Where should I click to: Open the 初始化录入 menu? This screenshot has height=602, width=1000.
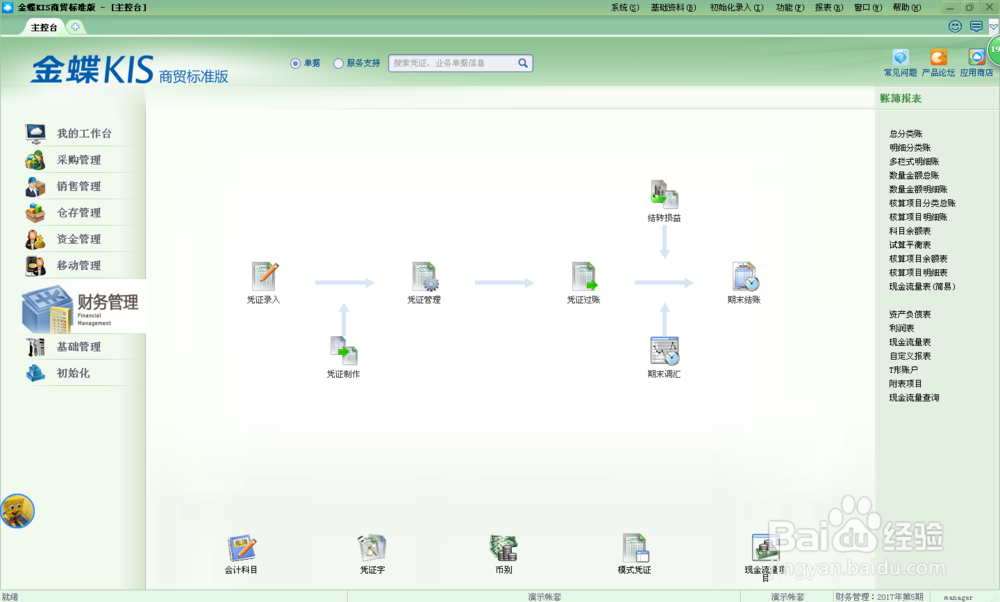click(737, 8)
